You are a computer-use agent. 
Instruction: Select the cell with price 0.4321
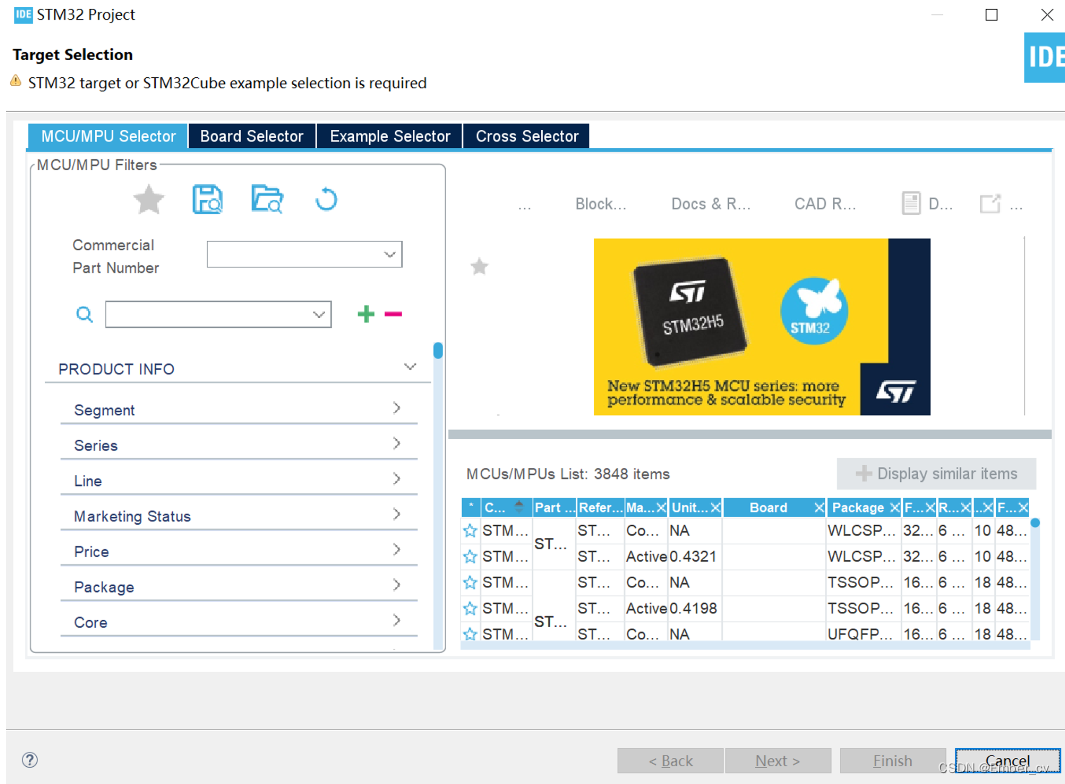(693, 556)
